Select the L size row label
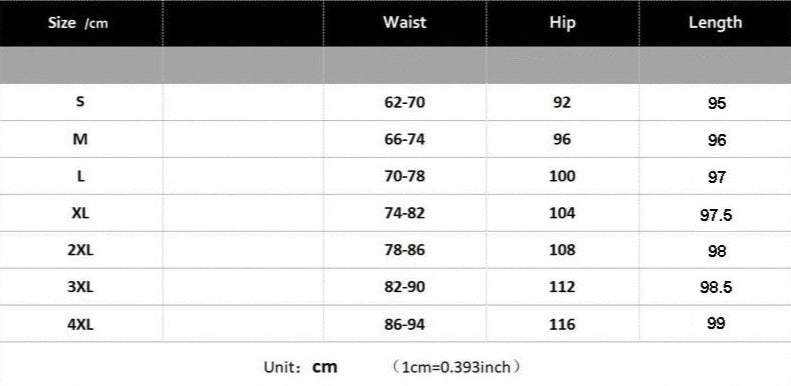The width and height of the screenshot is (791, 386). [81, 176]
